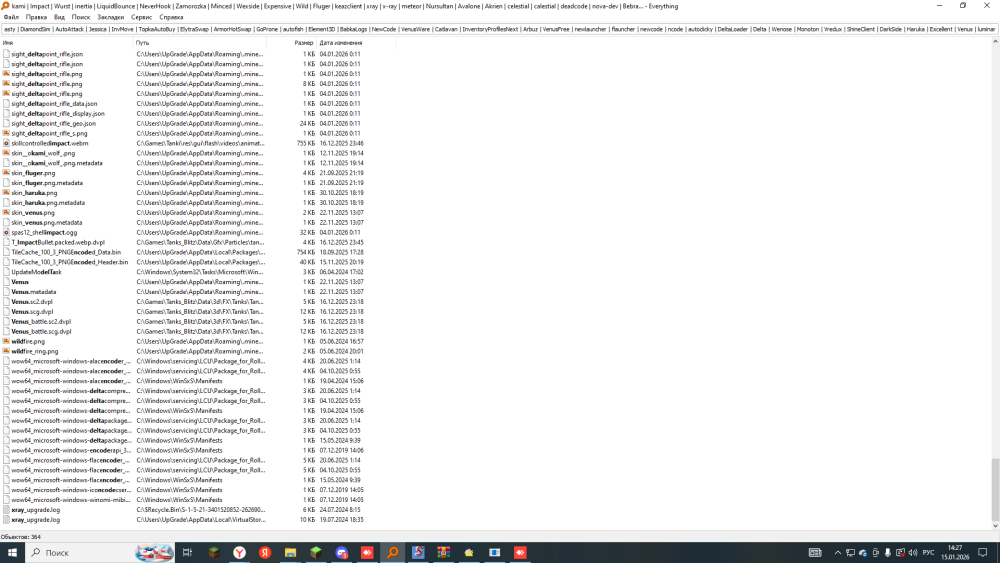Open the Вид menu

[x=59, y=17]
